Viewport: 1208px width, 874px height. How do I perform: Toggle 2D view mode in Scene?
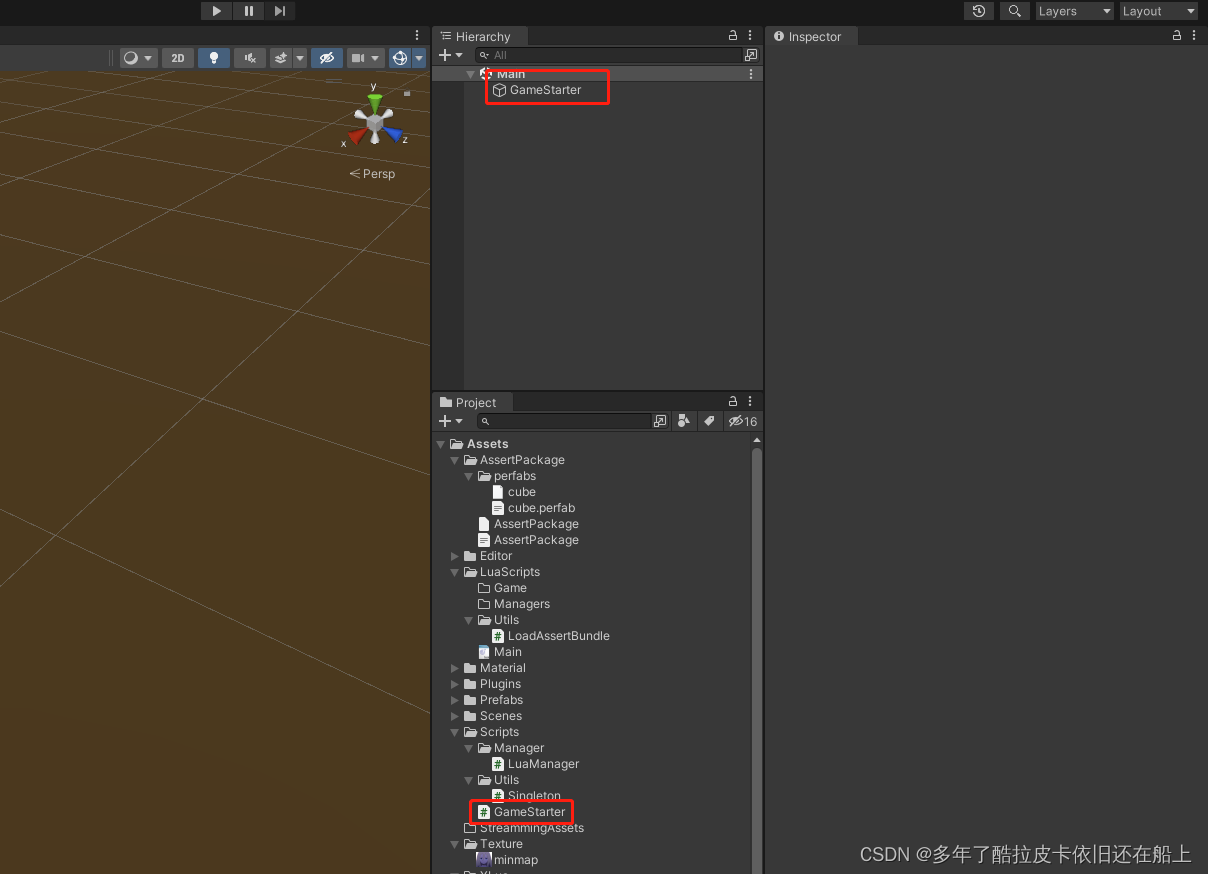[177, 58]
